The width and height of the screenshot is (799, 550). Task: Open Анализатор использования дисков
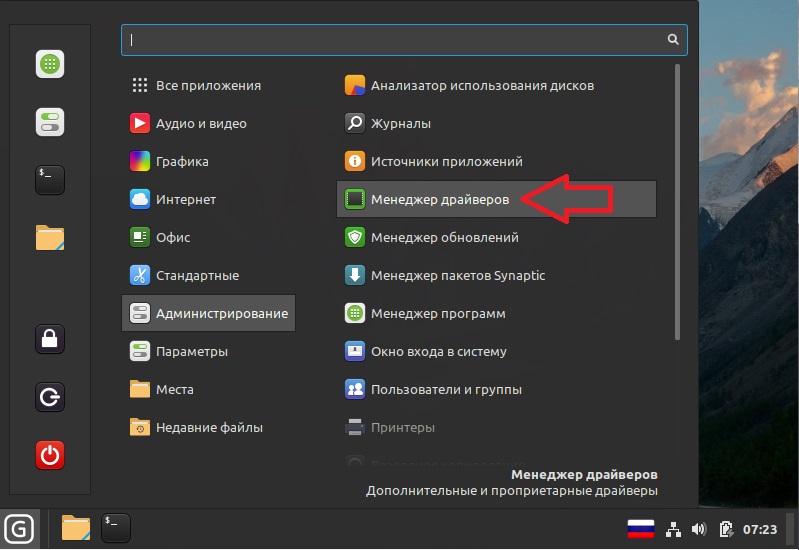pos(482,86)
